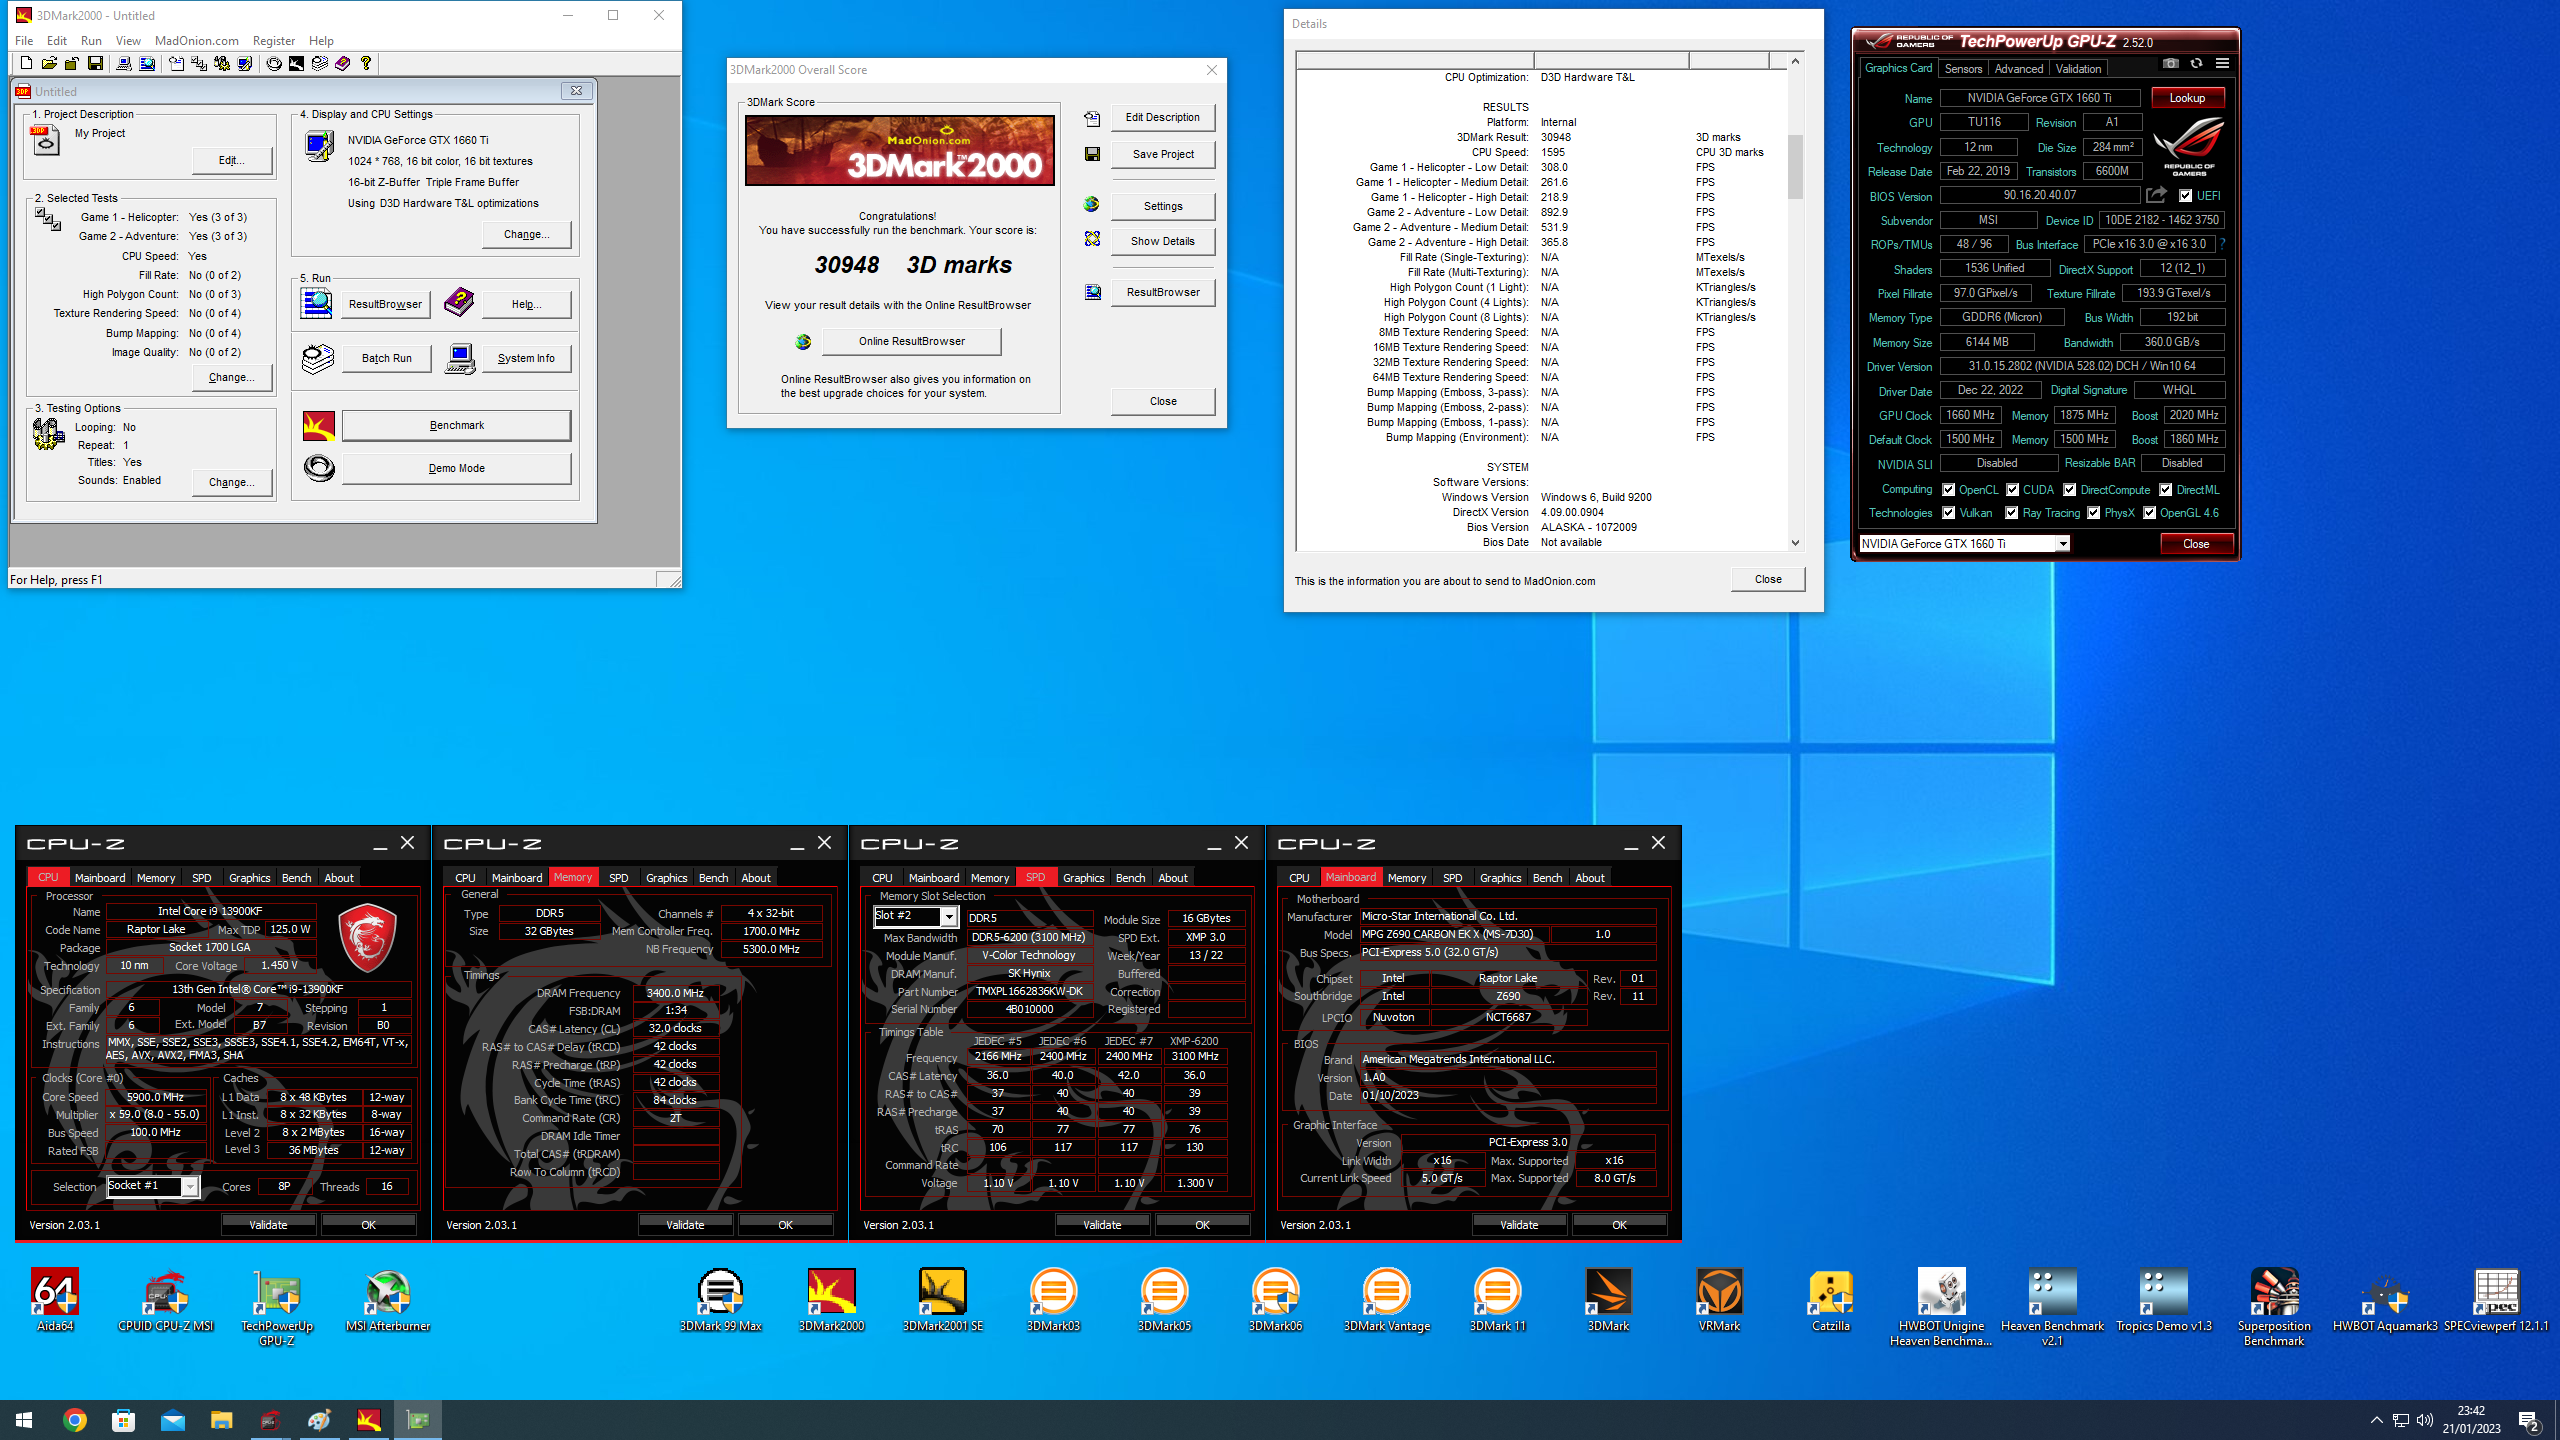Screen dimensions: 2560x1440
Task: Switch to Advanced tab in GPU-Z
Action: (2018, 69)
